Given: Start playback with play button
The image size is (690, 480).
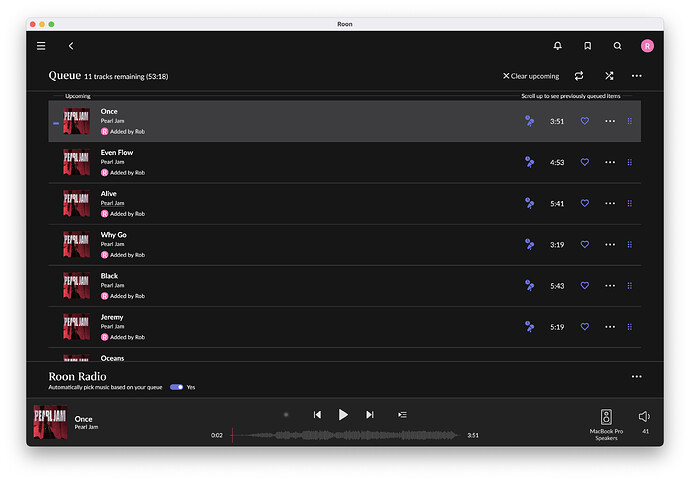Looking at the screenshot, I should [x=343, y=414].
